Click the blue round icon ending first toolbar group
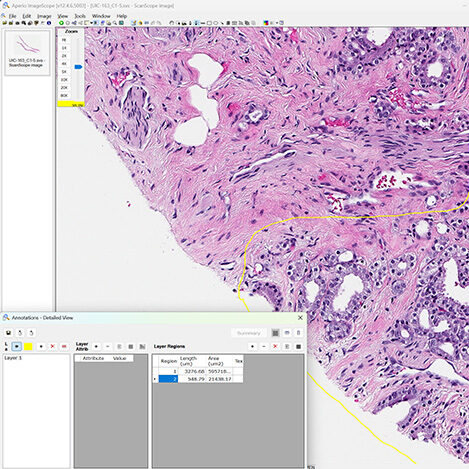This screenshot has height=469, width=469. point(49,23)
